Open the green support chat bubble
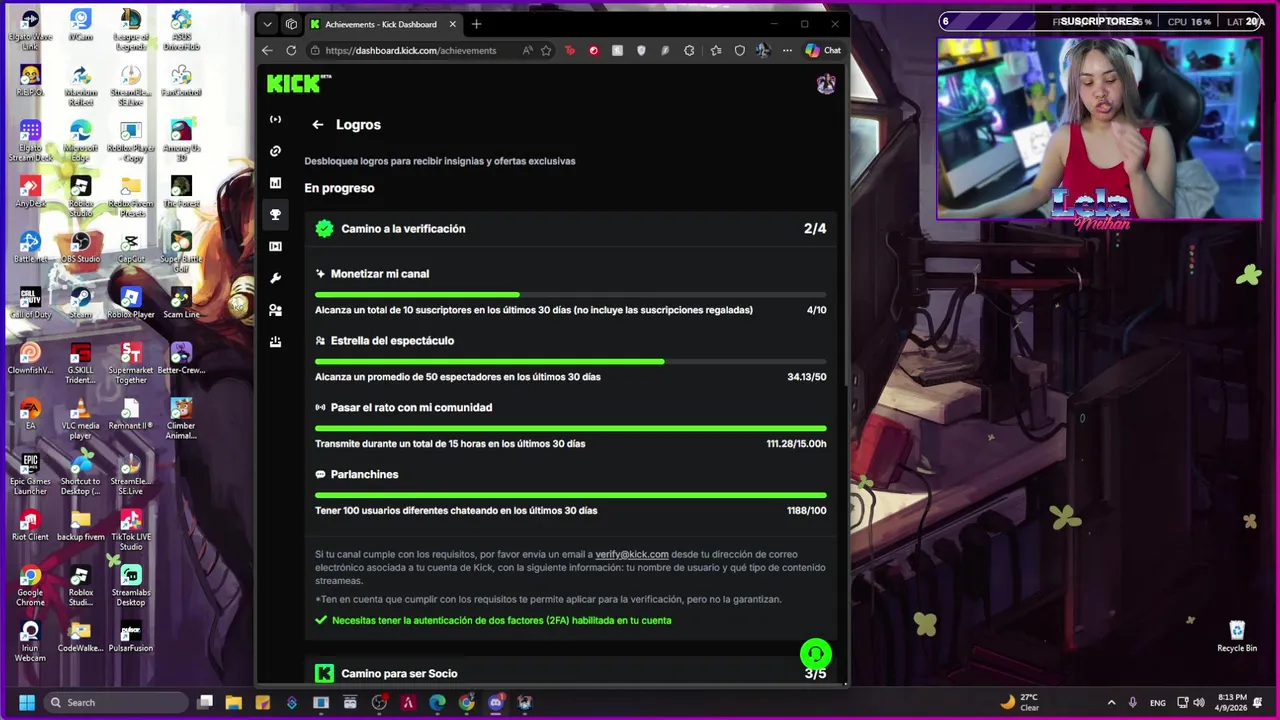1280x720 pixels. coord(816,655)
